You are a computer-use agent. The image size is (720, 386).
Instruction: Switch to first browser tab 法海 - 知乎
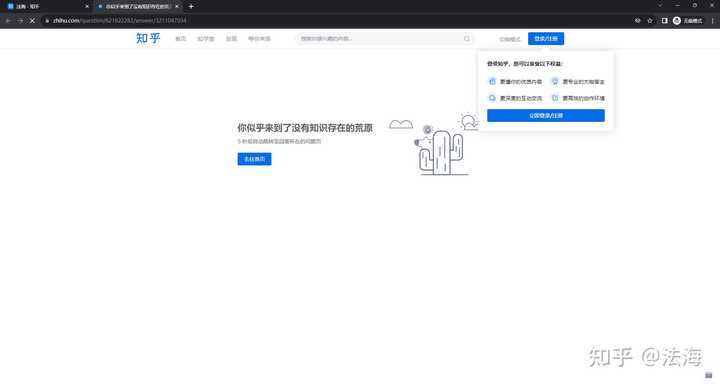pyautogui.click(x=47, y=6)
